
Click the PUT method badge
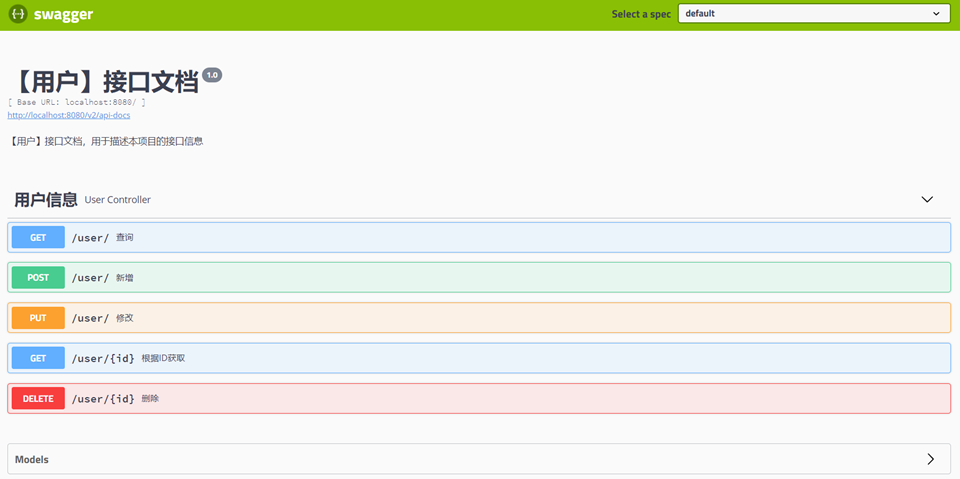click(38, 318)
